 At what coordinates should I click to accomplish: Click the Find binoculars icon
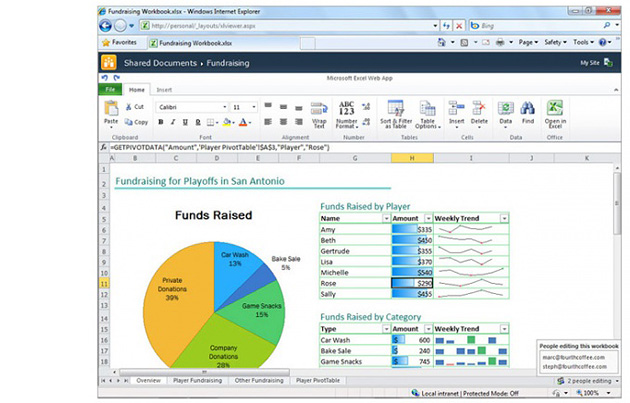coord(527,111)
